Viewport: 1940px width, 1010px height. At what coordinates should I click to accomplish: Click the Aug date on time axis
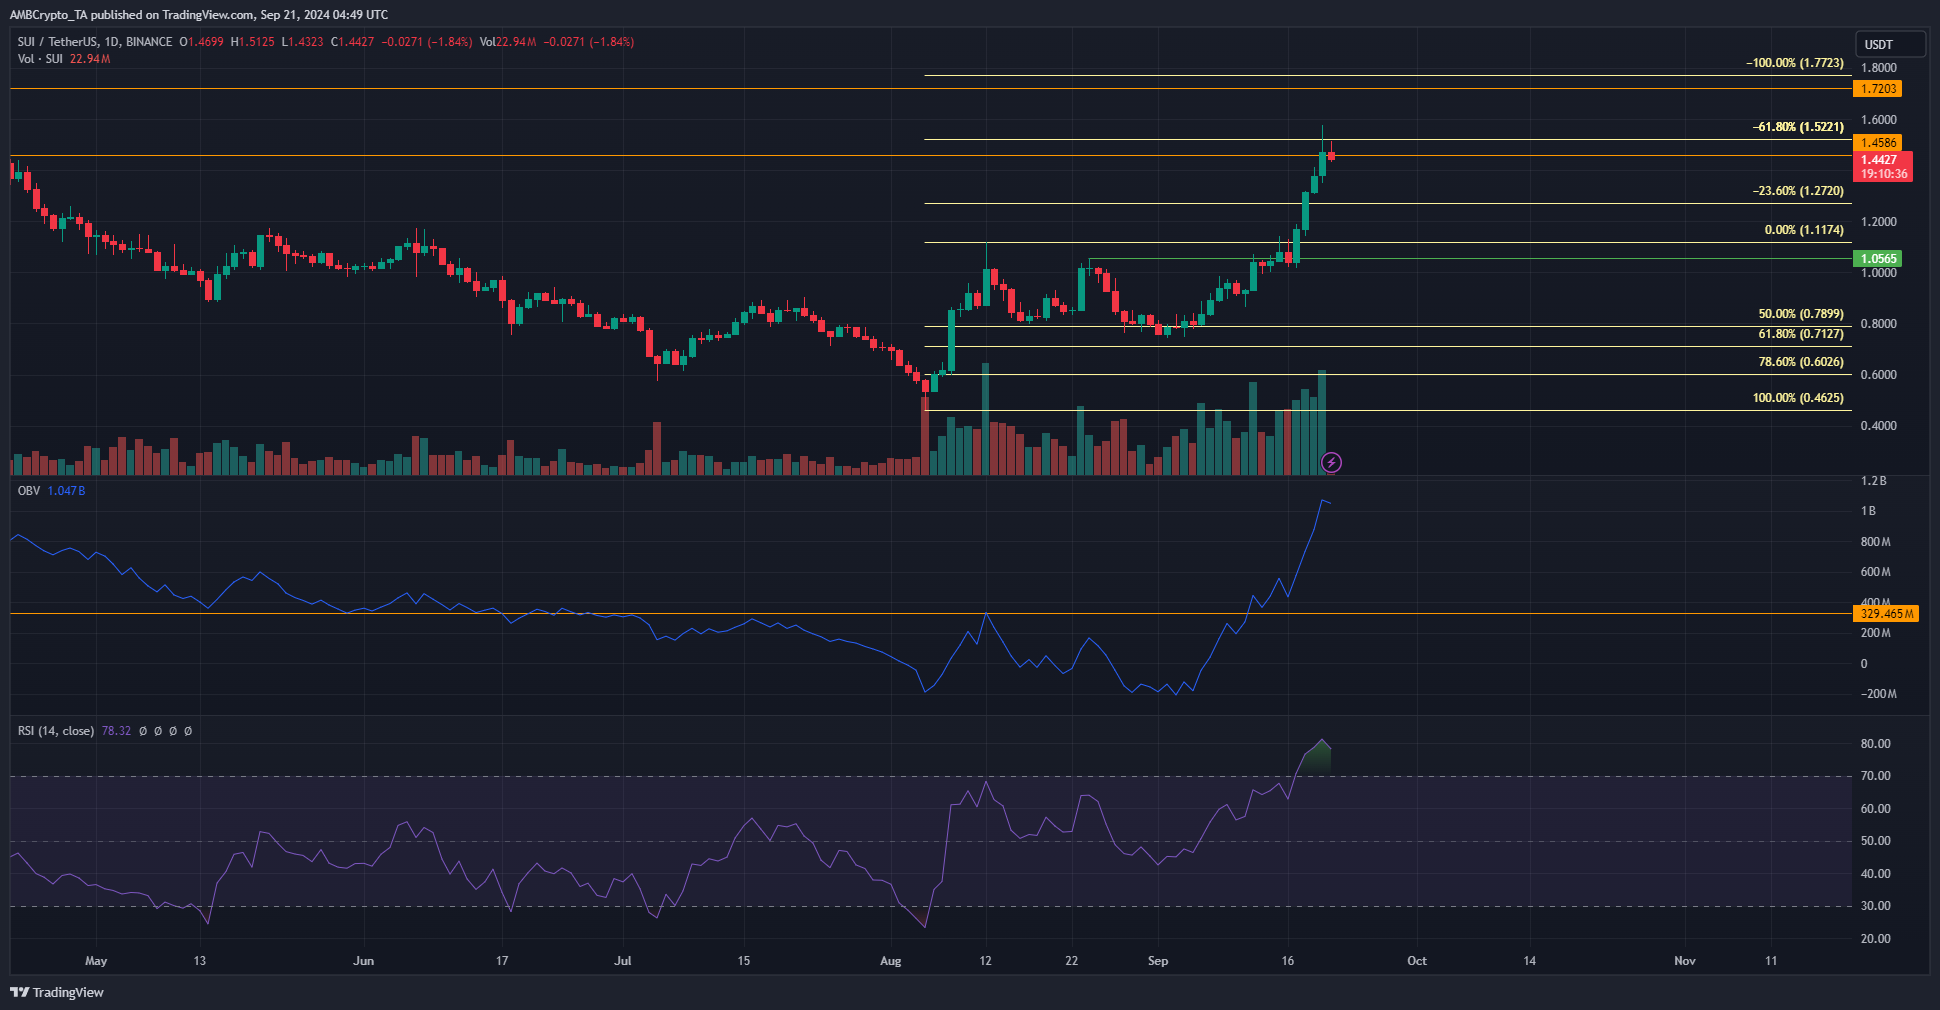pos(890,961)
